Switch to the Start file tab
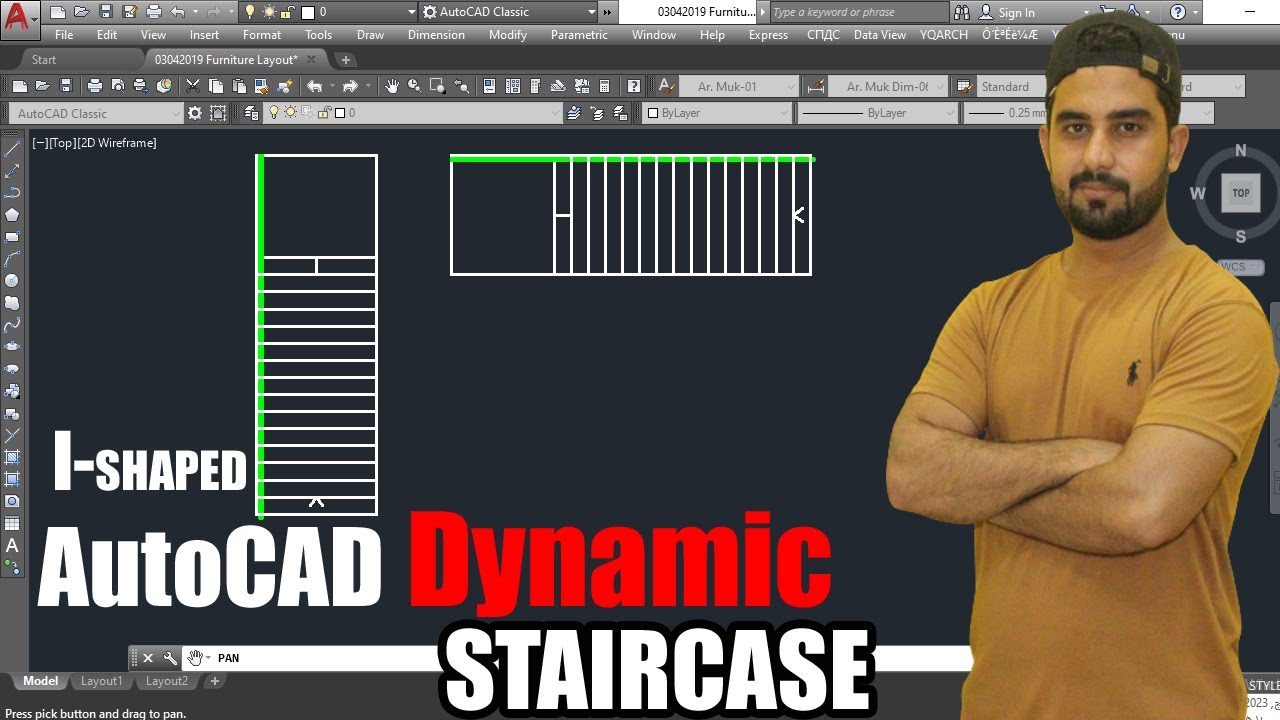 click(x=44, y=60)
